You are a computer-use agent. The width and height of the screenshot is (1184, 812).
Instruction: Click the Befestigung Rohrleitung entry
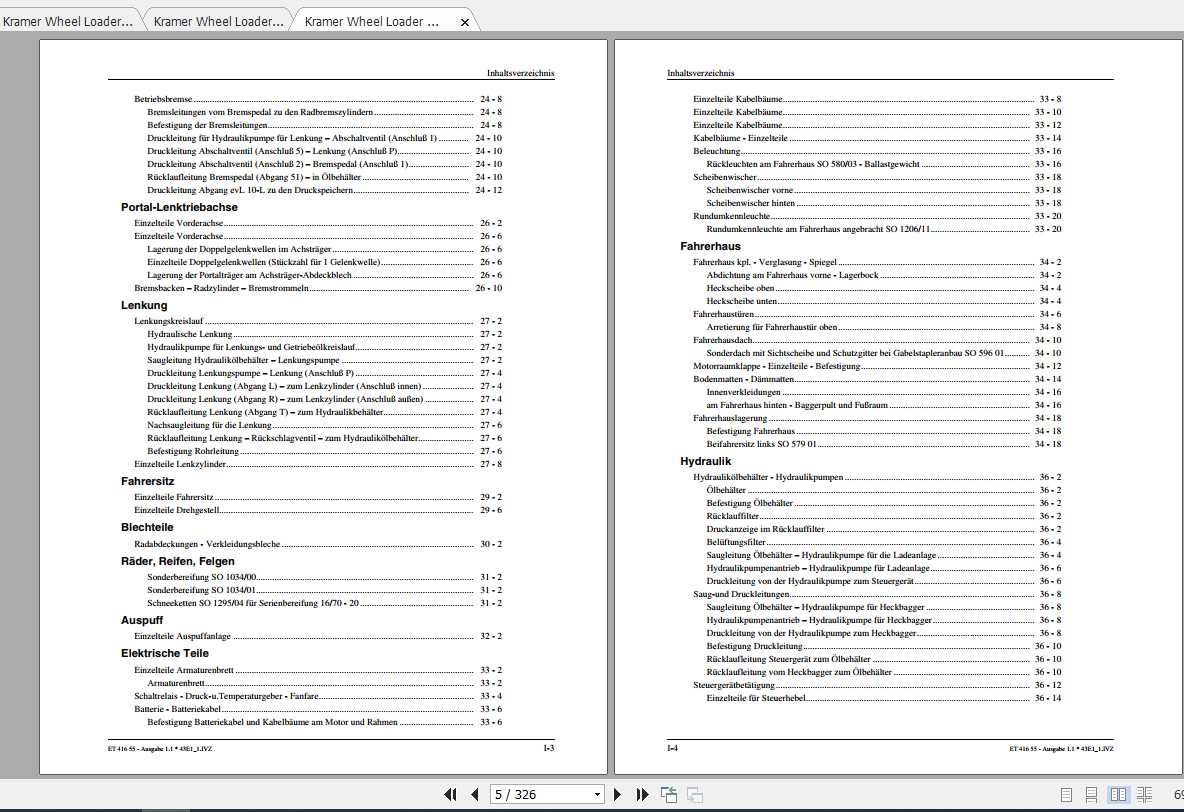pos(325,451)
